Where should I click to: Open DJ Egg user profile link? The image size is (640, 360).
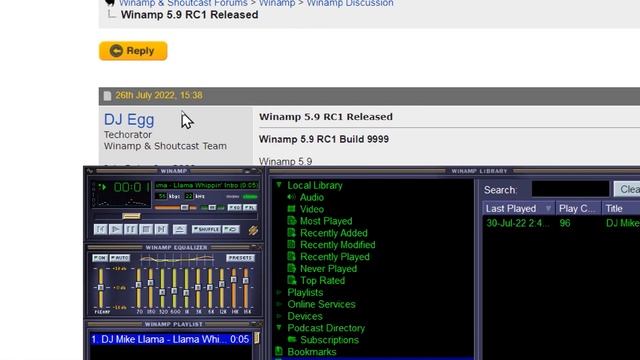pyautogui.click(x=129, y=120)
